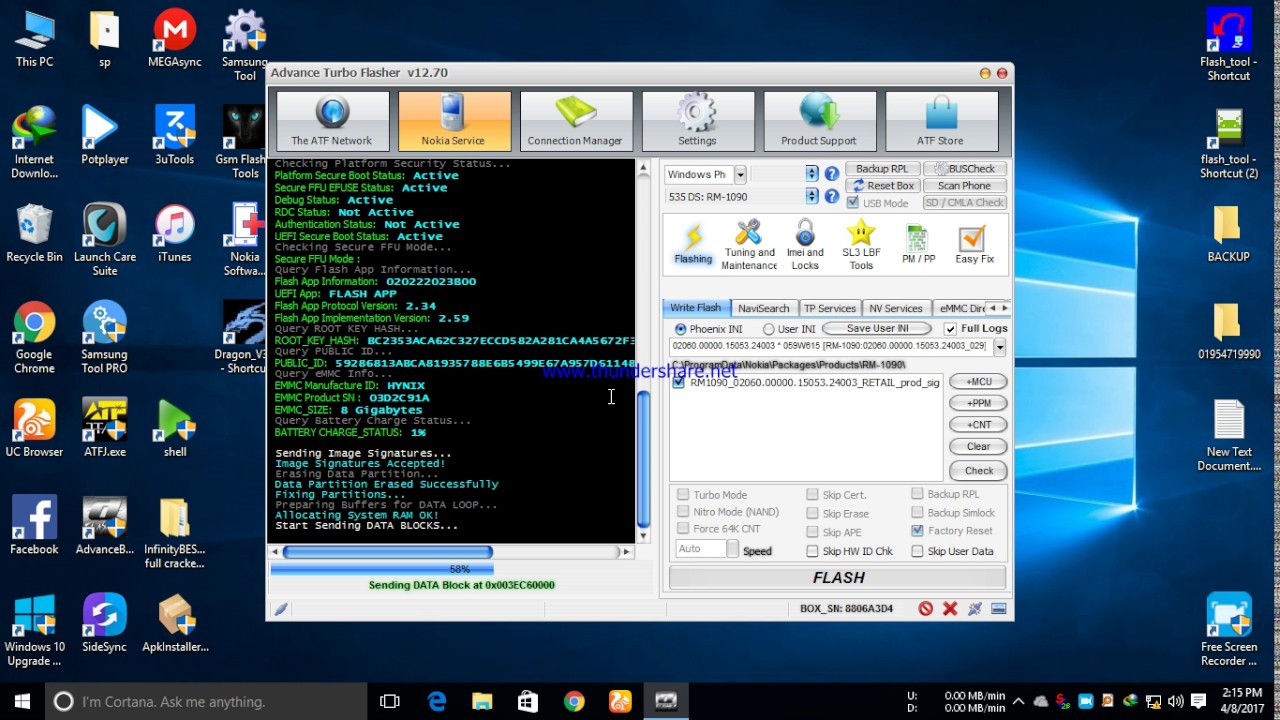
Task: Click the spinner next to platform dropdown
Action: coord(812,174)
